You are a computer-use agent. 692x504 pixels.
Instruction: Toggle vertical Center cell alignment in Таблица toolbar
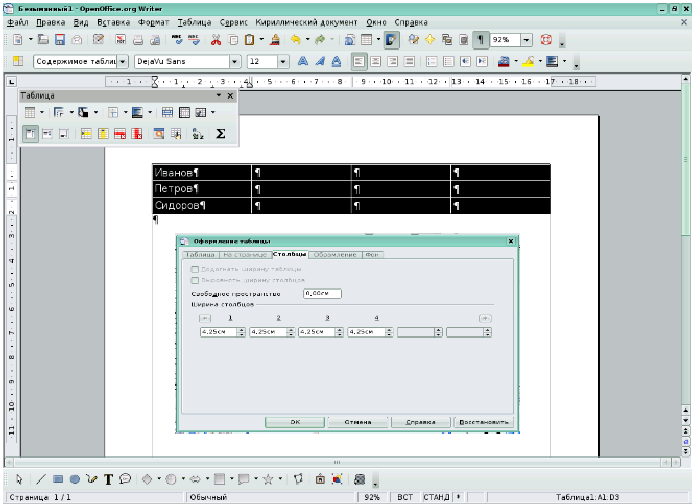[47, 133]
